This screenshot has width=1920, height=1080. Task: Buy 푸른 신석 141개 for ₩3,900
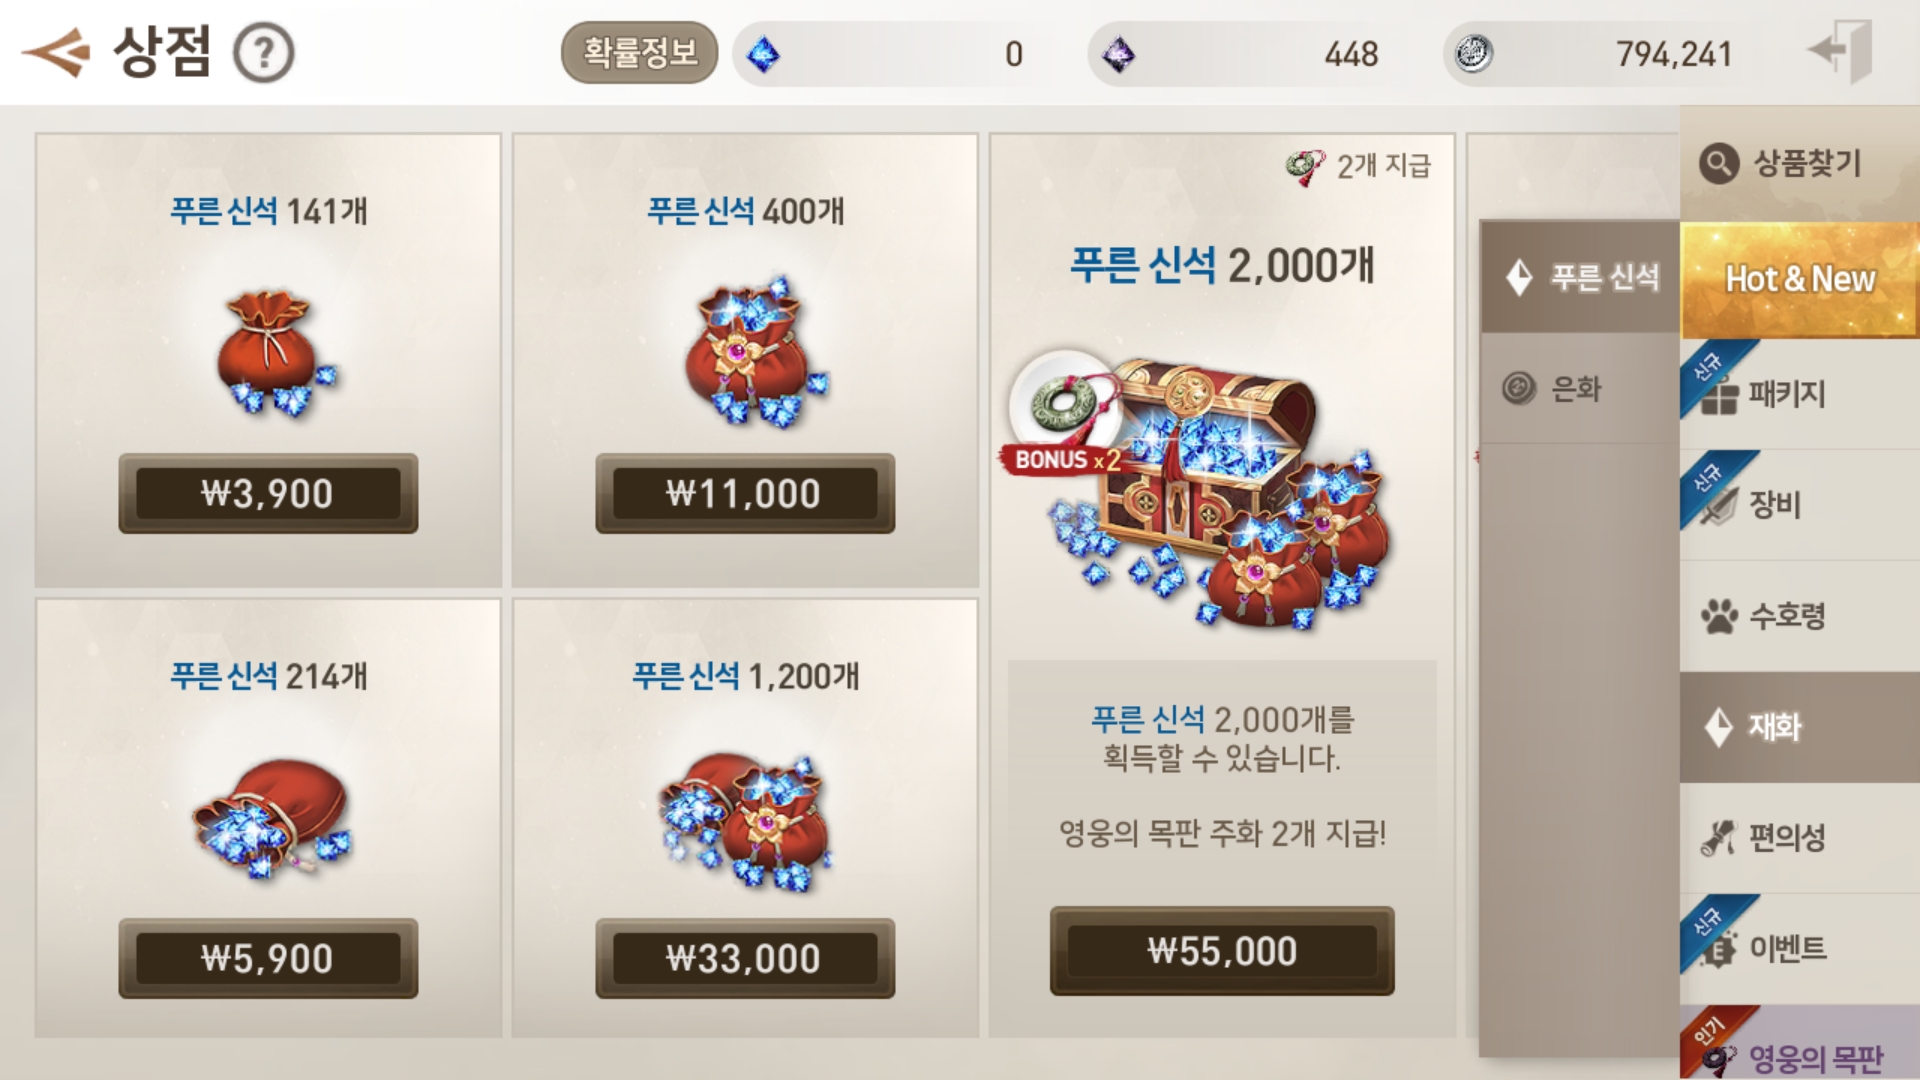pyautogui.click(x=268, y=493)
